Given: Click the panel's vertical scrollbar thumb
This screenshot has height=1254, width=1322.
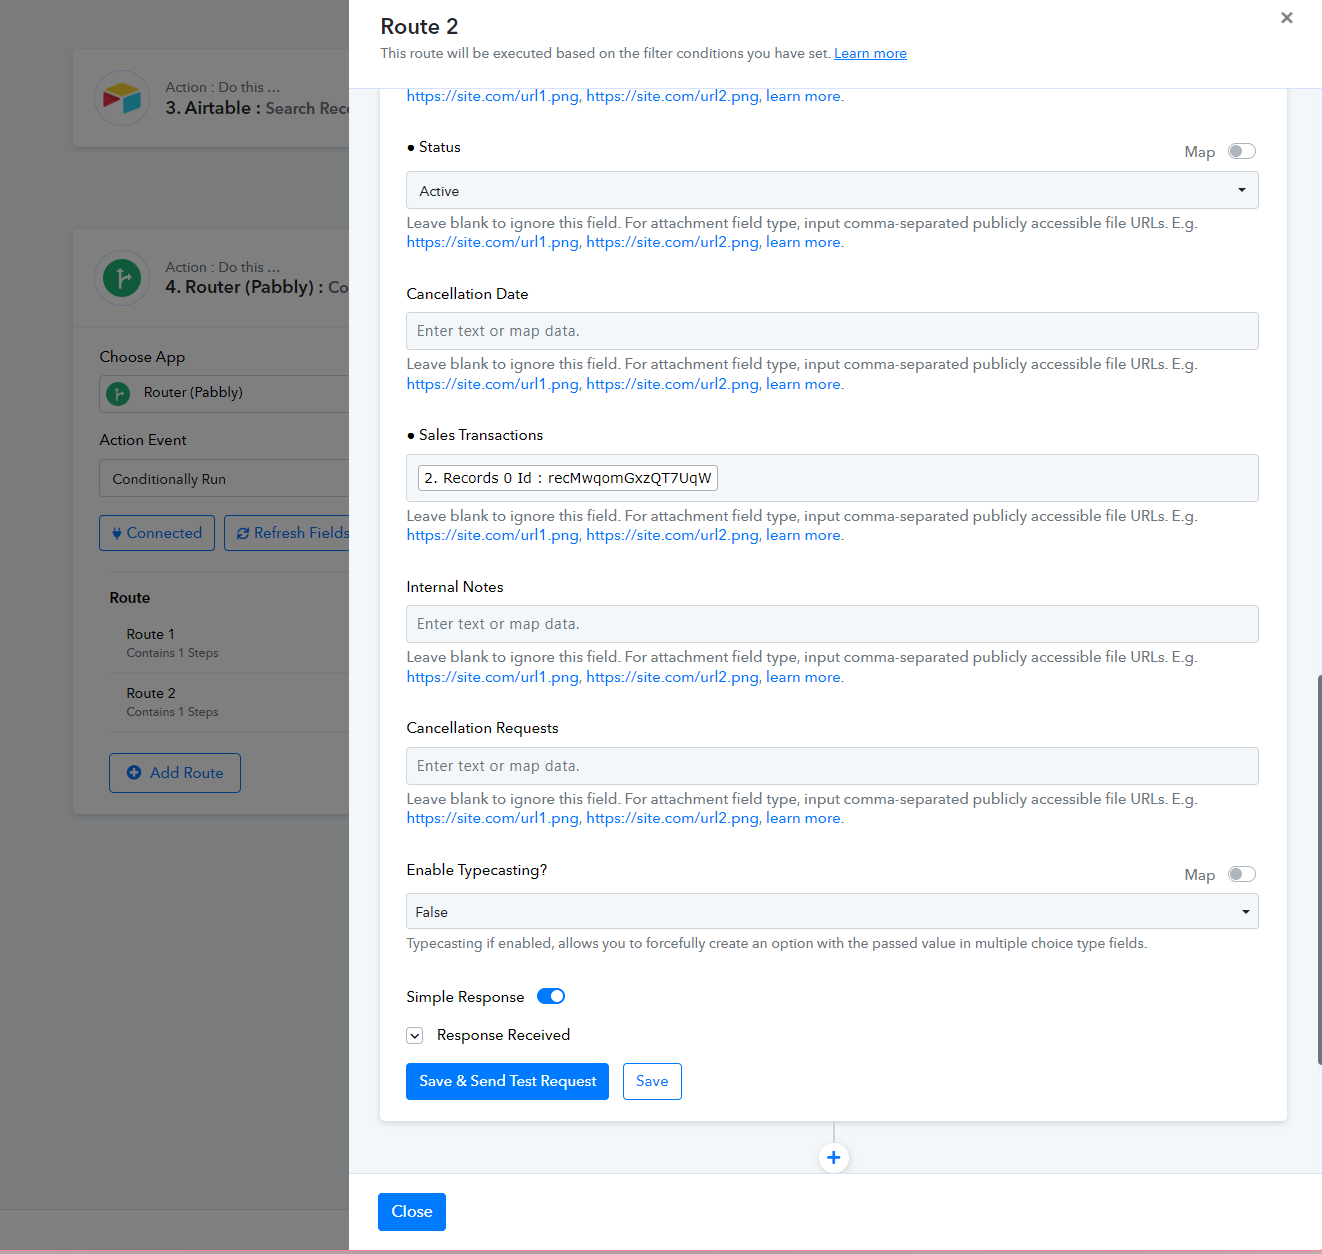Looking at the screenshot, I should (1319, 870).
